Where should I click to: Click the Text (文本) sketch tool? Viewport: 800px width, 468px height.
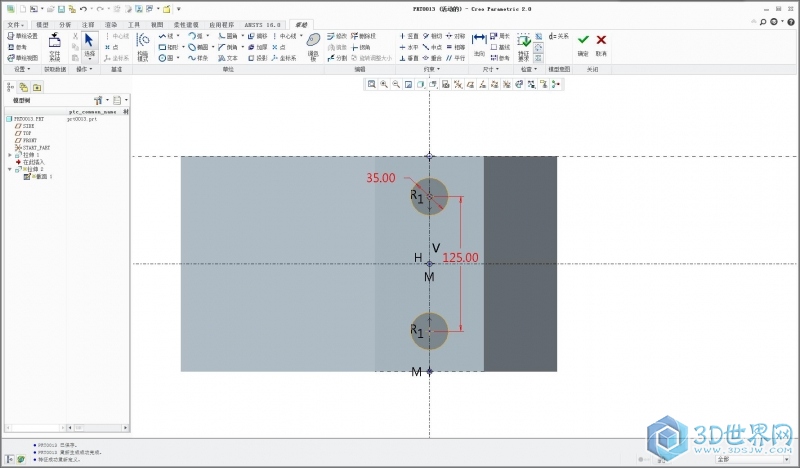(228, 58)
